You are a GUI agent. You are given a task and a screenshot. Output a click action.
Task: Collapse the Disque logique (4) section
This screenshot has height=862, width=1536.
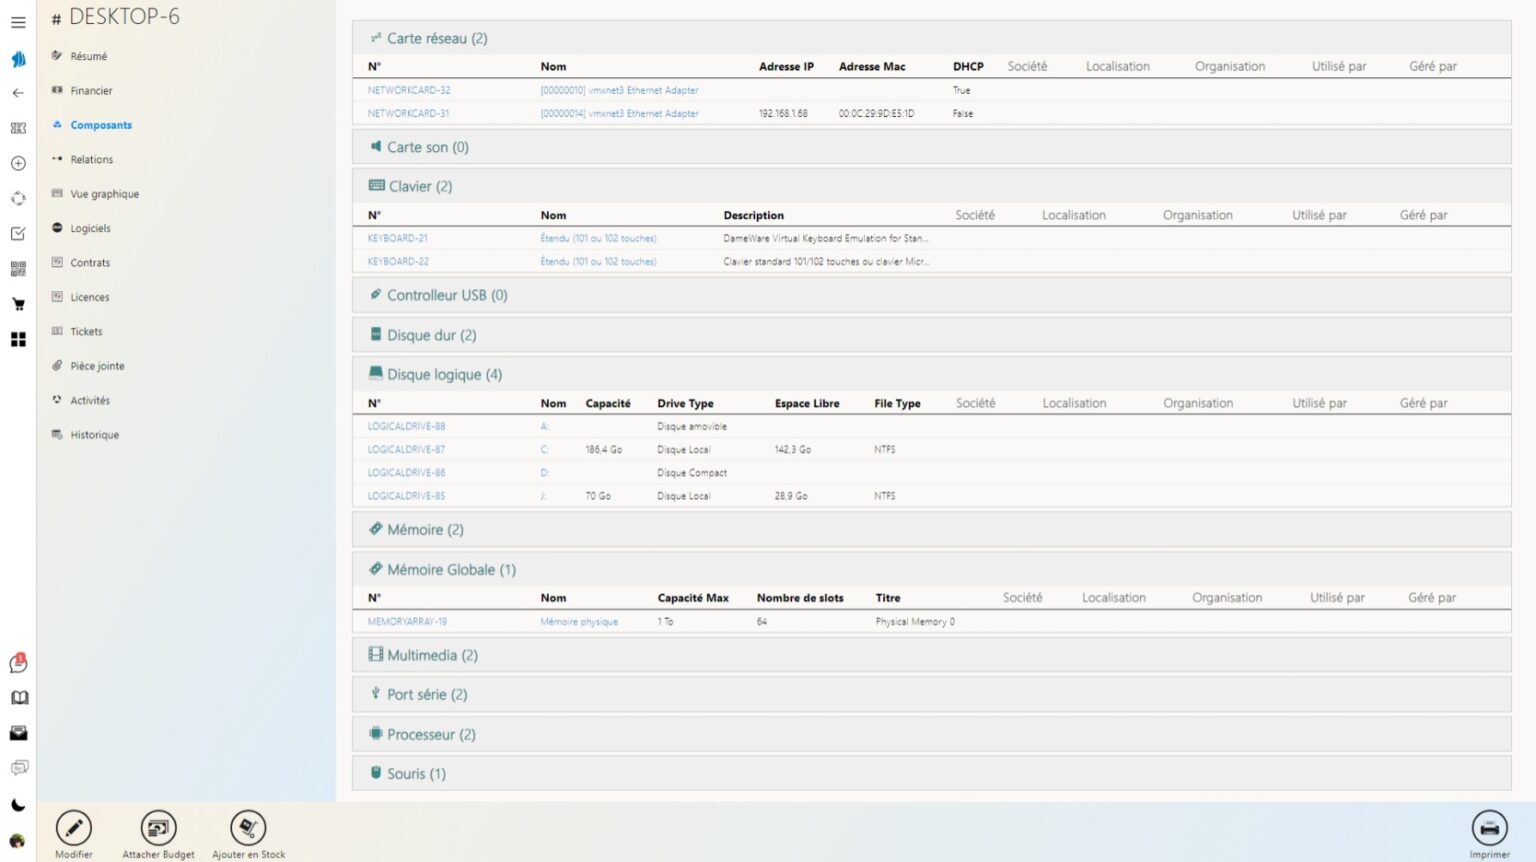[931, 374]
